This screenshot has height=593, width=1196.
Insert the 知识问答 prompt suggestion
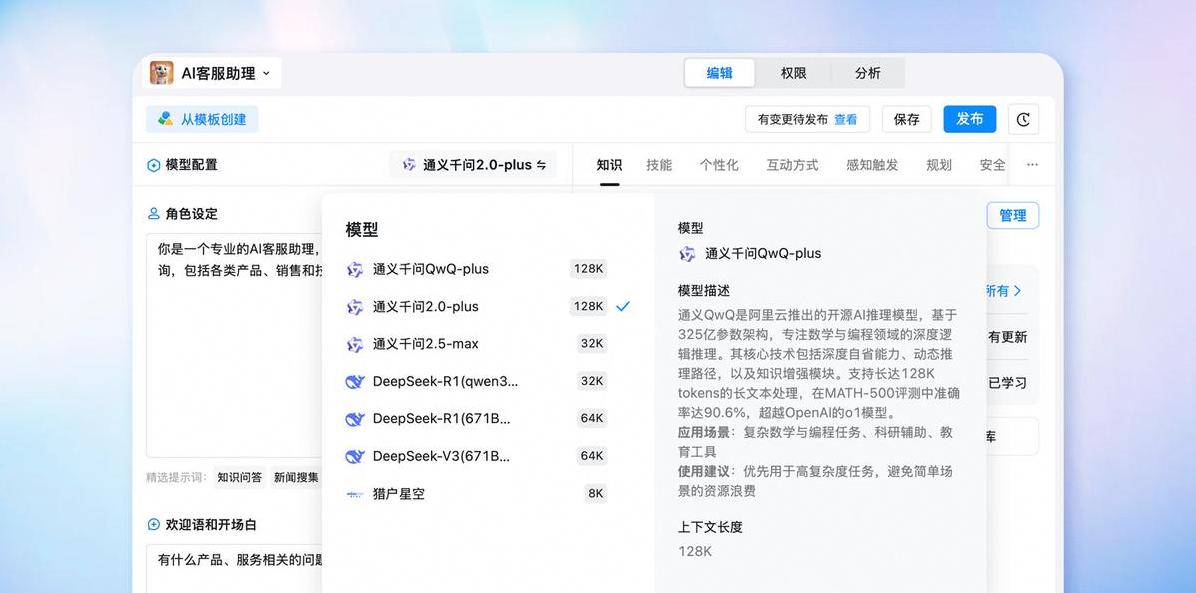tap(240, 477)
